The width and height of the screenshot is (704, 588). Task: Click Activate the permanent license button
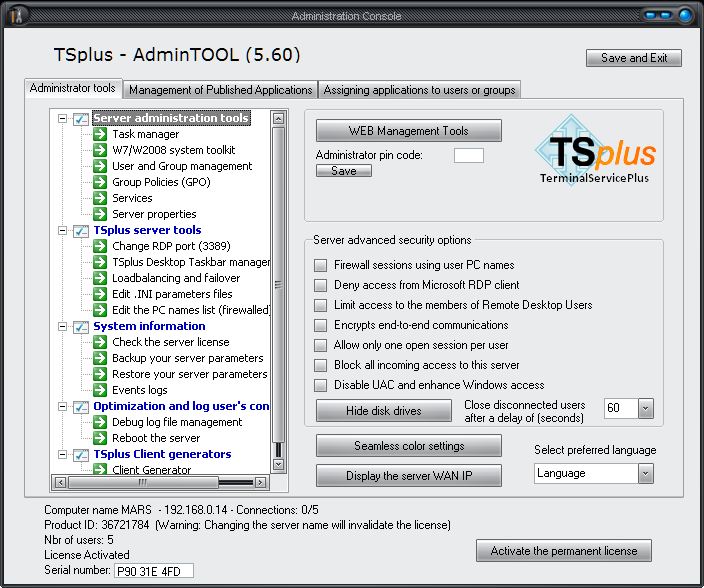pyautogui.click(x=563, y=551)
